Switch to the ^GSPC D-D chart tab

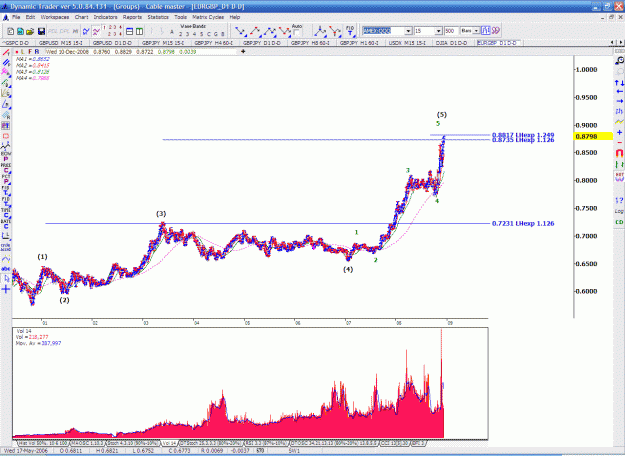17,43
